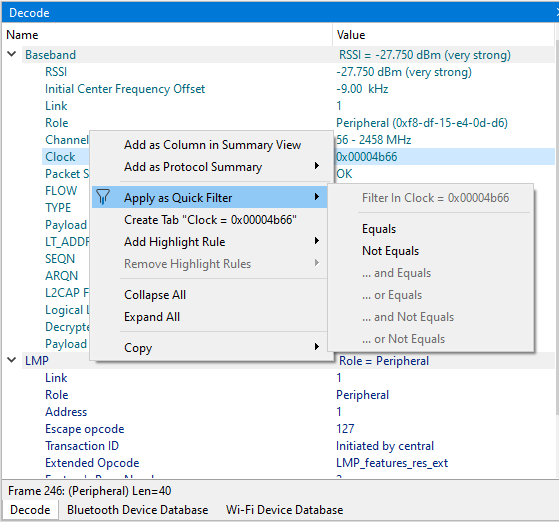559x522 pixels.
Task: Switch to the Decode tab
Action: point(30,510)
